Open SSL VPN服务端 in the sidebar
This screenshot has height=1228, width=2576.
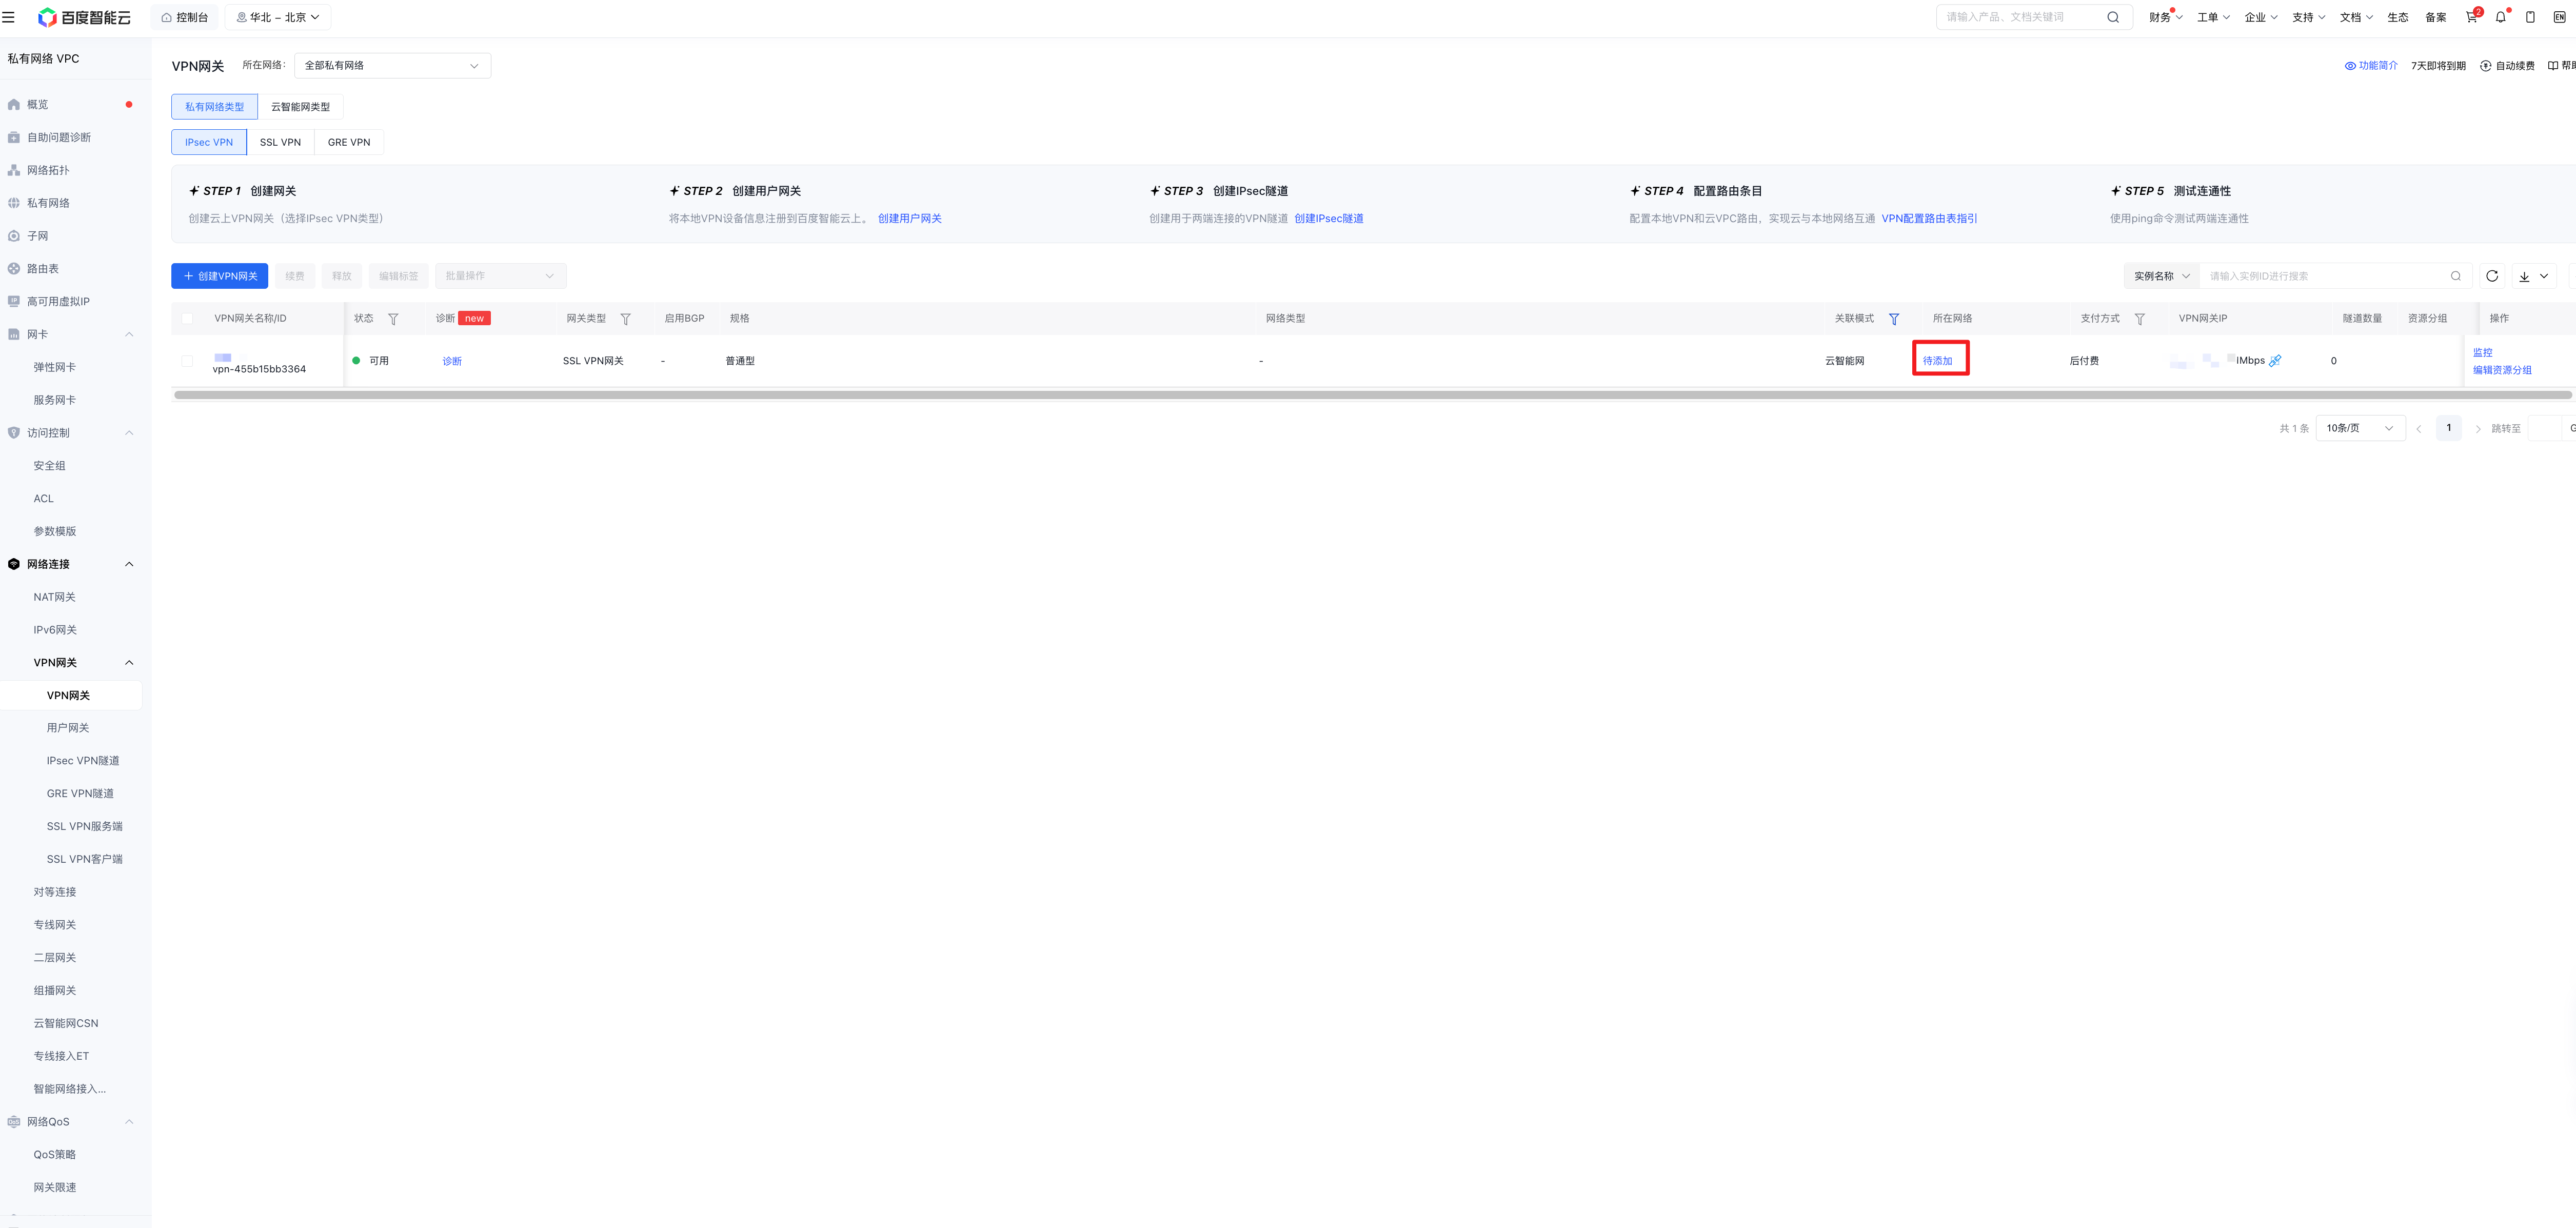(85, 827)
